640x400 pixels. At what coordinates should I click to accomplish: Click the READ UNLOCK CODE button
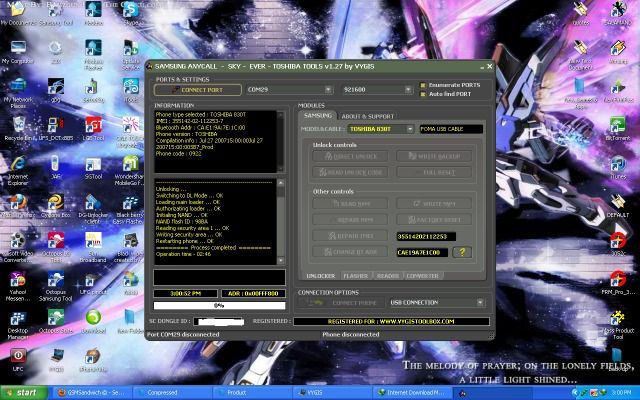point(350,172)
